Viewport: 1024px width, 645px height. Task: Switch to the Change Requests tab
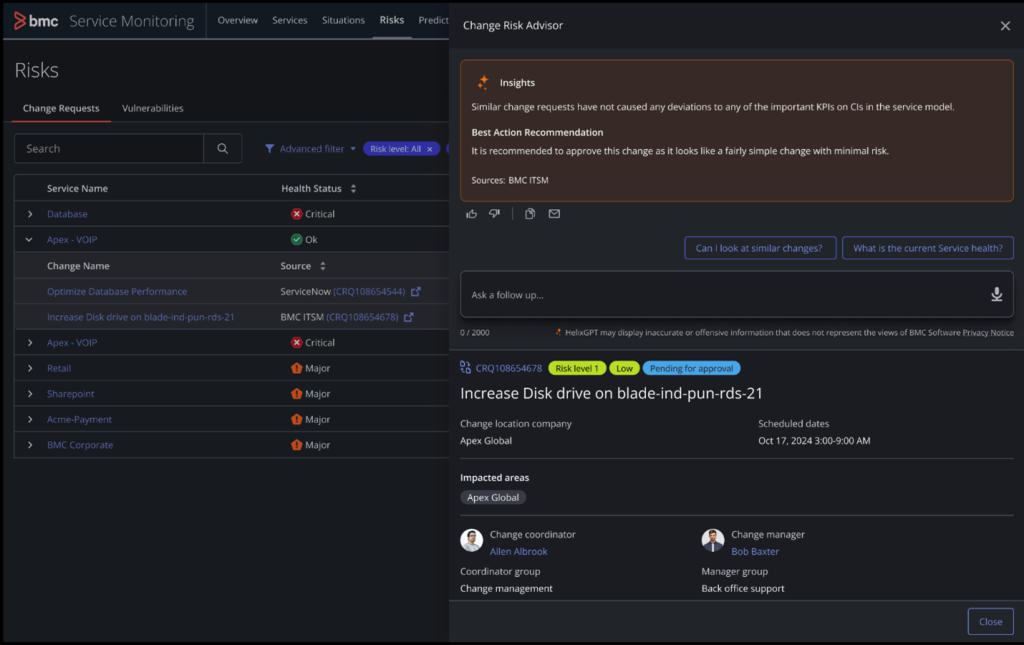point(61,108)
